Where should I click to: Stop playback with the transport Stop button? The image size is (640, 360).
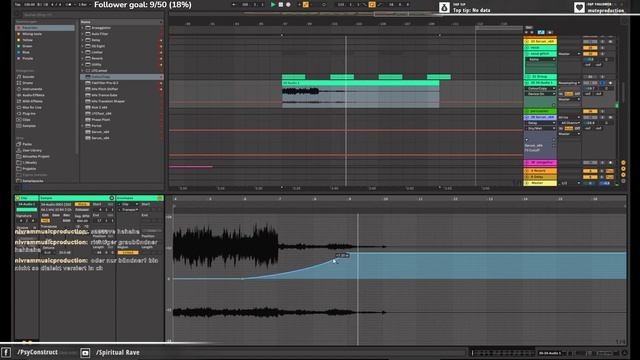coord(281,4)
